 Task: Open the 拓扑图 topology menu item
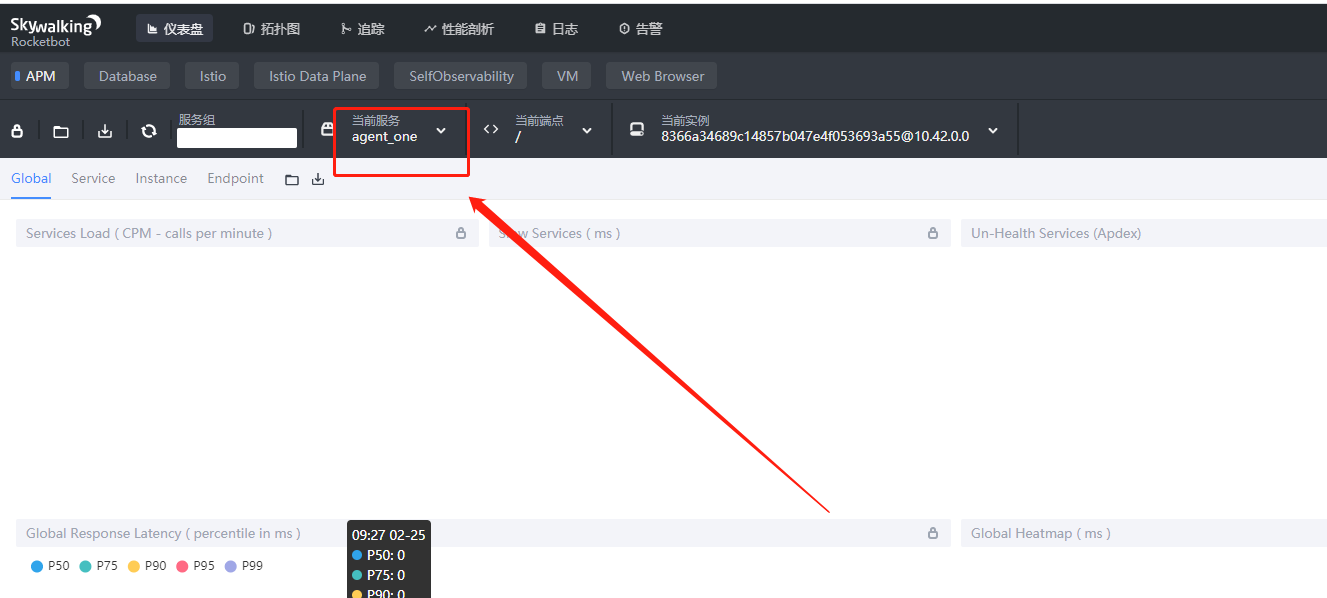tap(271, 28)
